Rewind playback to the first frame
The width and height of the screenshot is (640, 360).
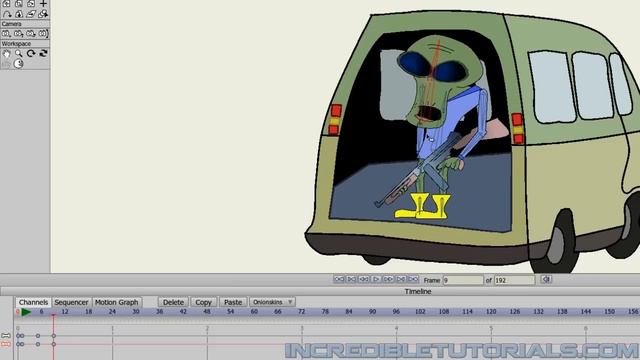coord(339,279)
